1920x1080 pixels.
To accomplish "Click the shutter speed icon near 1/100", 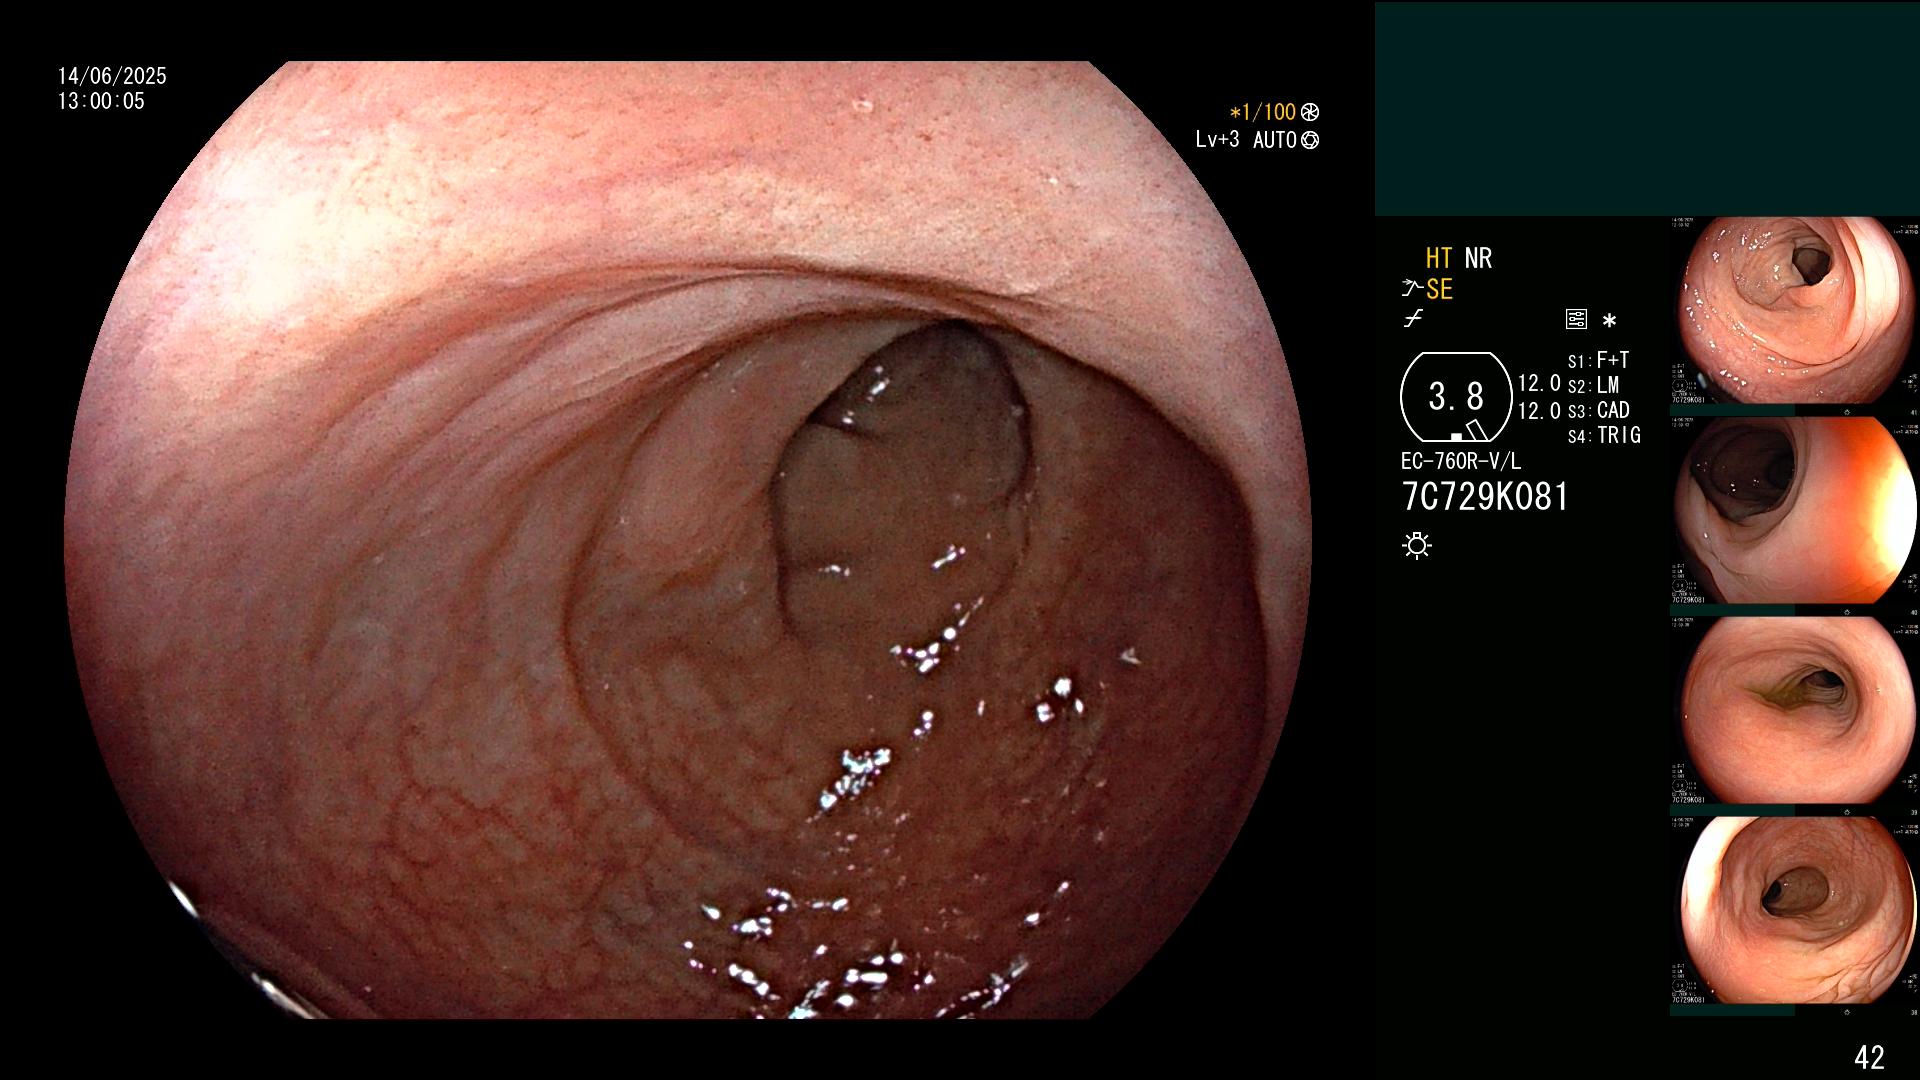I will tap(1310, 112).
